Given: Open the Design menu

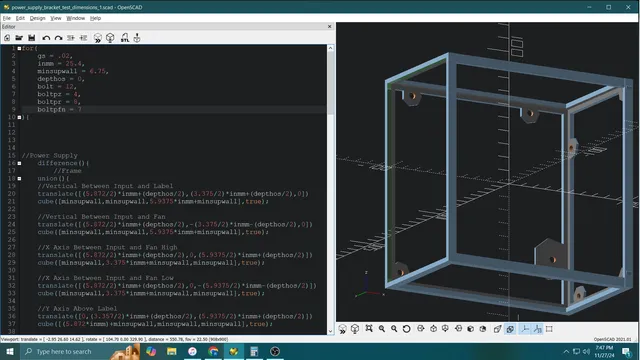Looking at the screenshot, I should pyautogui.click(x=38, y=18).
